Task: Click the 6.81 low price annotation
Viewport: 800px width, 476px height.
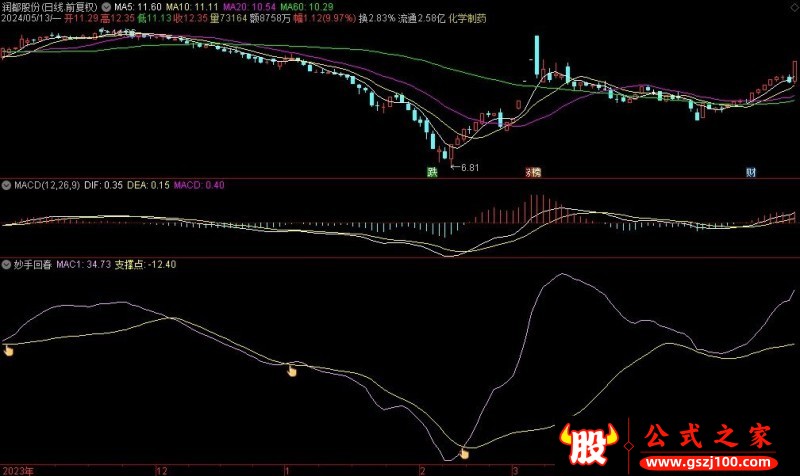Action: 469,167
